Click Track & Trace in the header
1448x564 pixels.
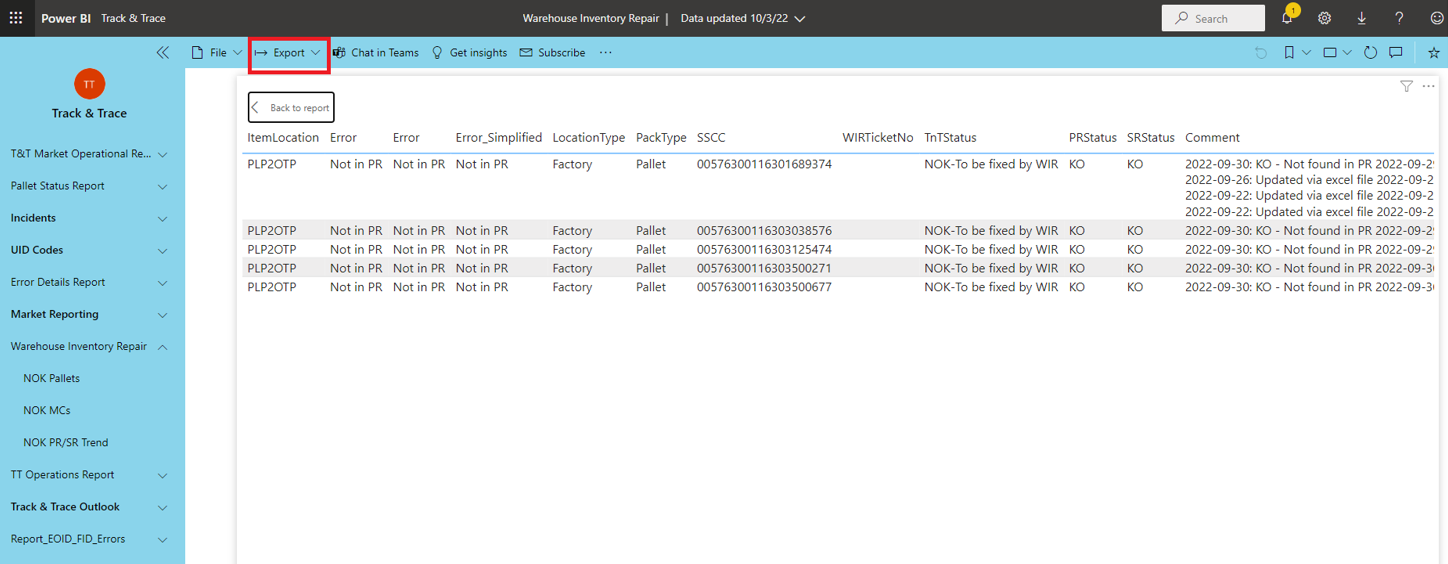point(134,18)
